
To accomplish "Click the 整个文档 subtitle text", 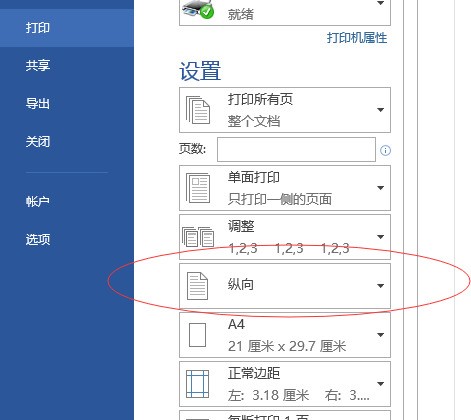I will pyautogui.click(x=254, y=121).
